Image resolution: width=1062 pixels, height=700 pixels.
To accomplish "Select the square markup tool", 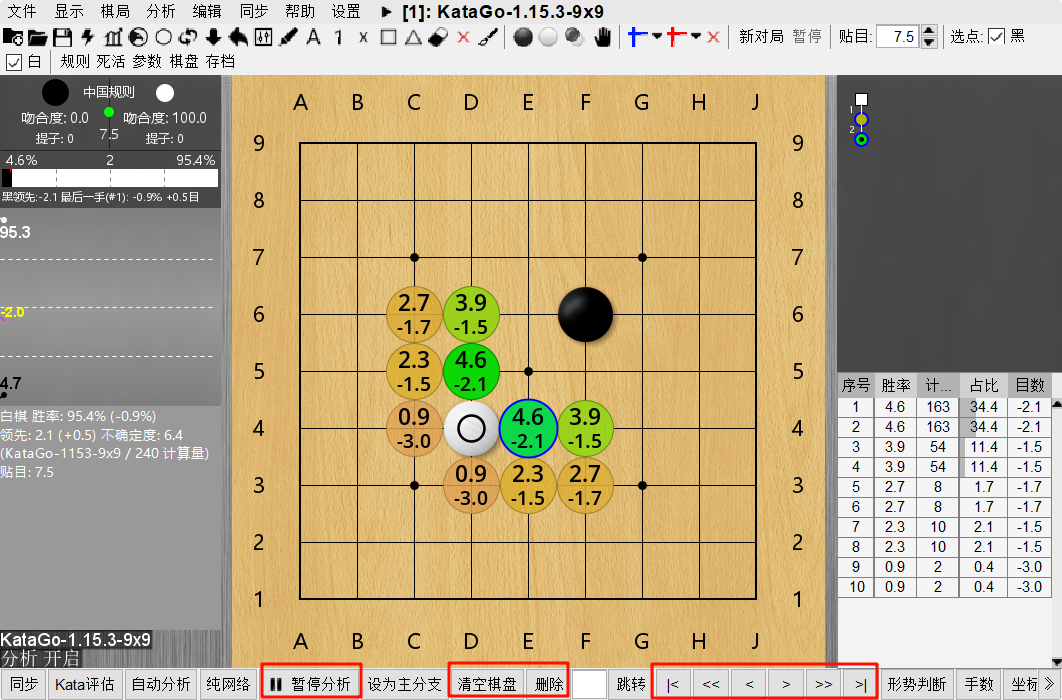I will coord(388,37).
